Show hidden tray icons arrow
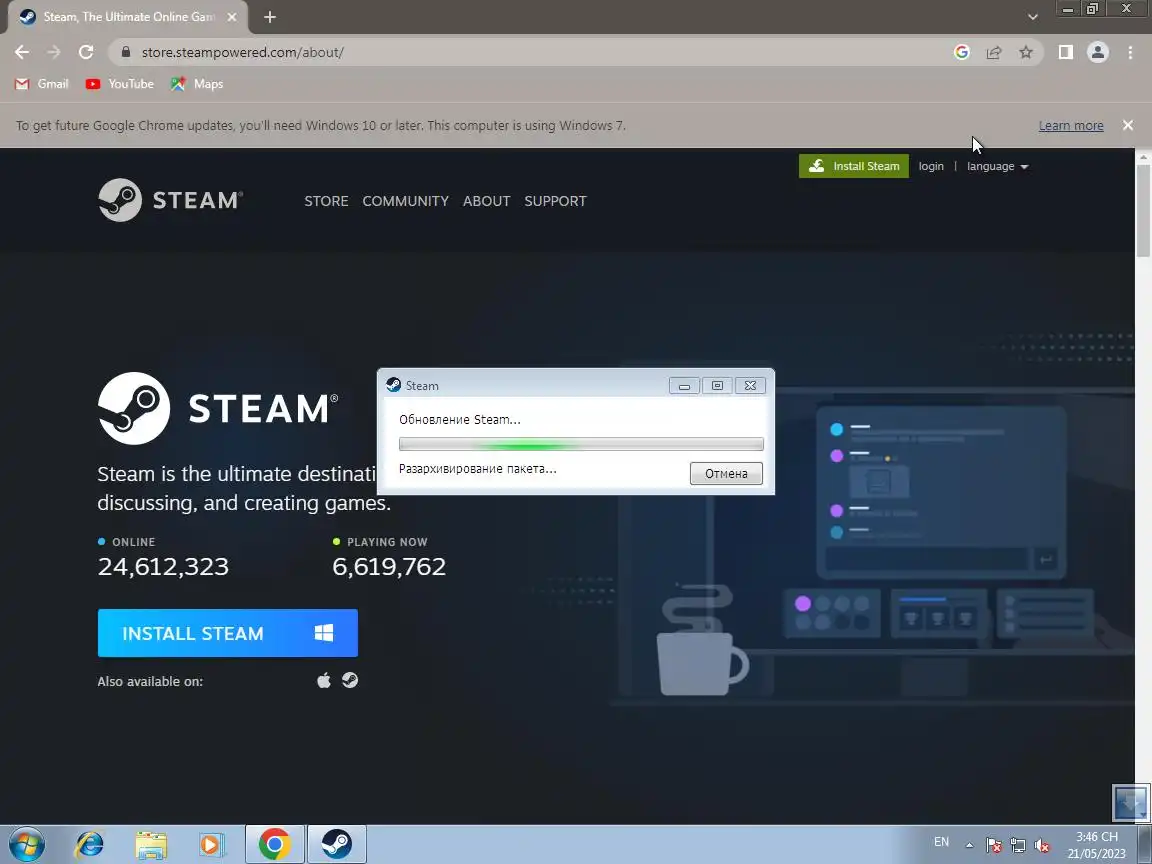Image resolution: width=1152 pixels, height=864 pixels. 969,845
